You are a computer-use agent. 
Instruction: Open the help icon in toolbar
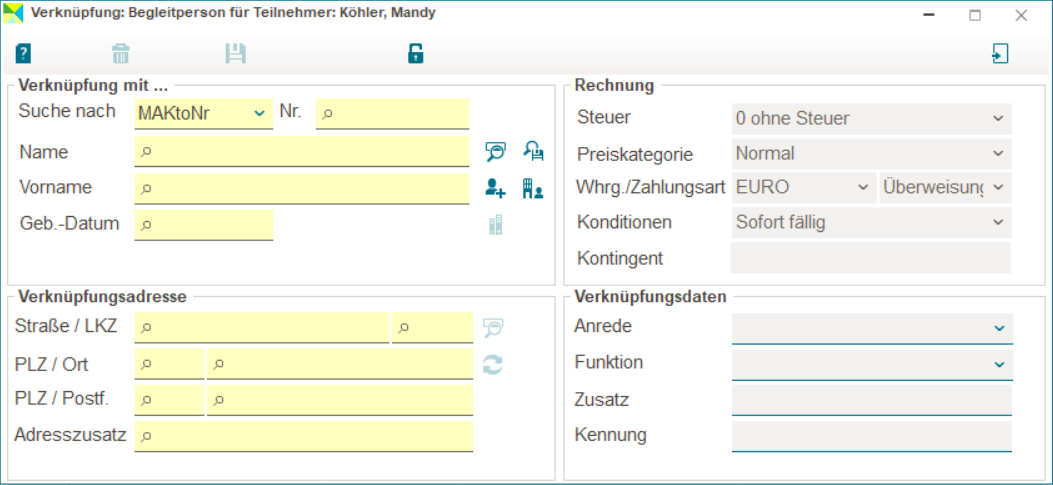24,54
